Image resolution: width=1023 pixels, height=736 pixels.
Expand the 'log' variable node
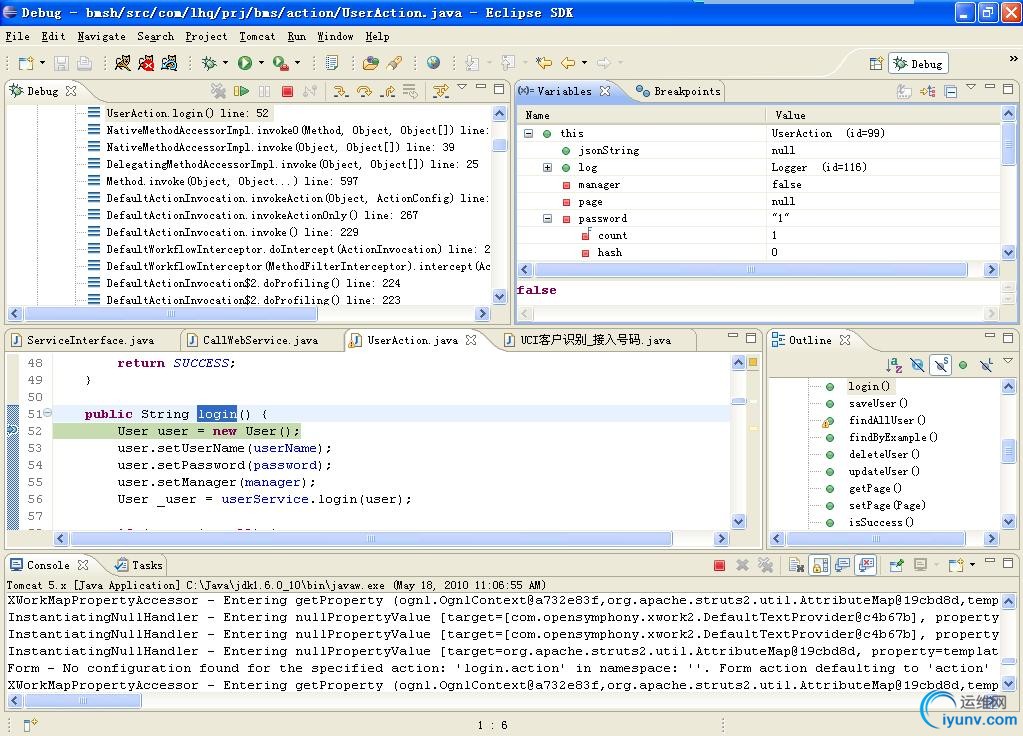coord(547,168)
